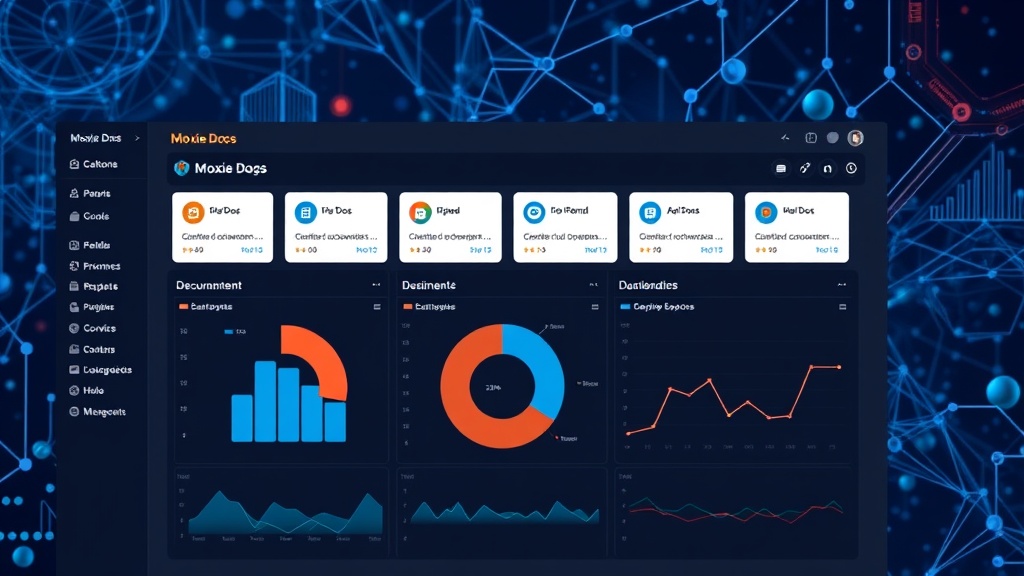The image size is (1024, 576).
Task: Click the round icon beside Mergoets
Action: [74, 412]
